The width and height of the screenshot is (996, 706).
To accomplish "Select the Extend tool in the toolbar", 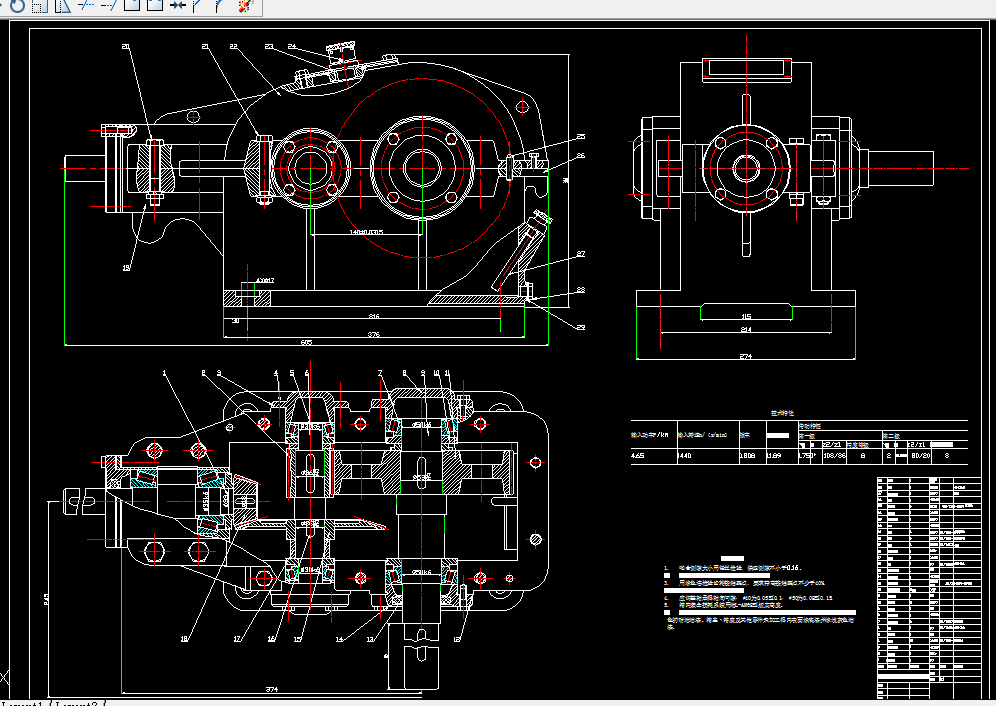I will pyautogui.click(x=109, y=5).
